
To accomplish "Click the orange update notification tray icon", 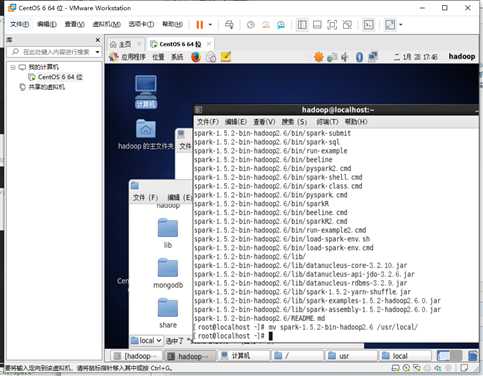I will click(319, 57).
